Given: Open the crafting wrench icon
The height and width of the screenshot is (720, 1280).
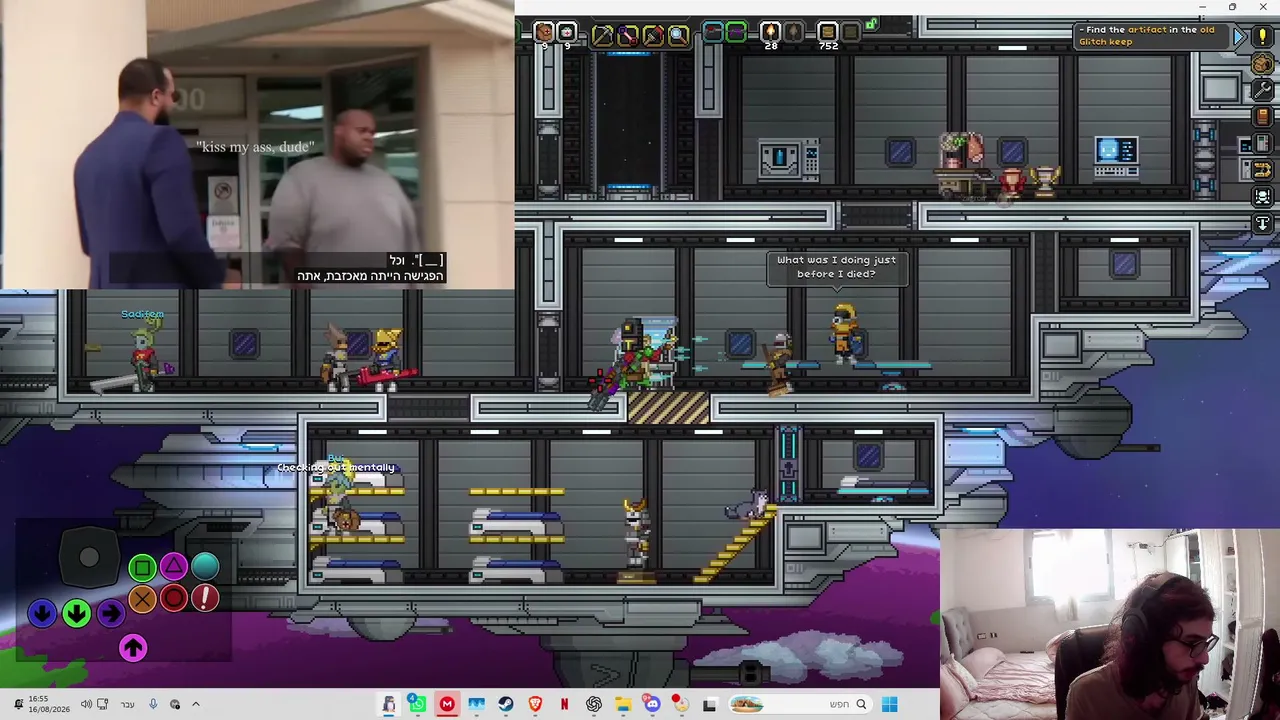Looking at the screenshot, I should pyautogui.click(x=1262, y=90).
